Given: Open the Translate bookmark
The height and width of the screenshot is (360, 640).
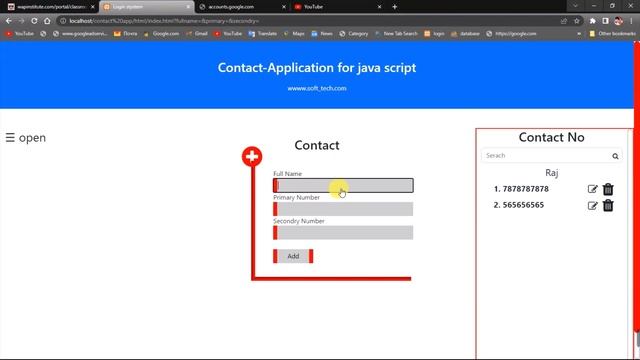Looking at the screenshot, I should 263,34.
